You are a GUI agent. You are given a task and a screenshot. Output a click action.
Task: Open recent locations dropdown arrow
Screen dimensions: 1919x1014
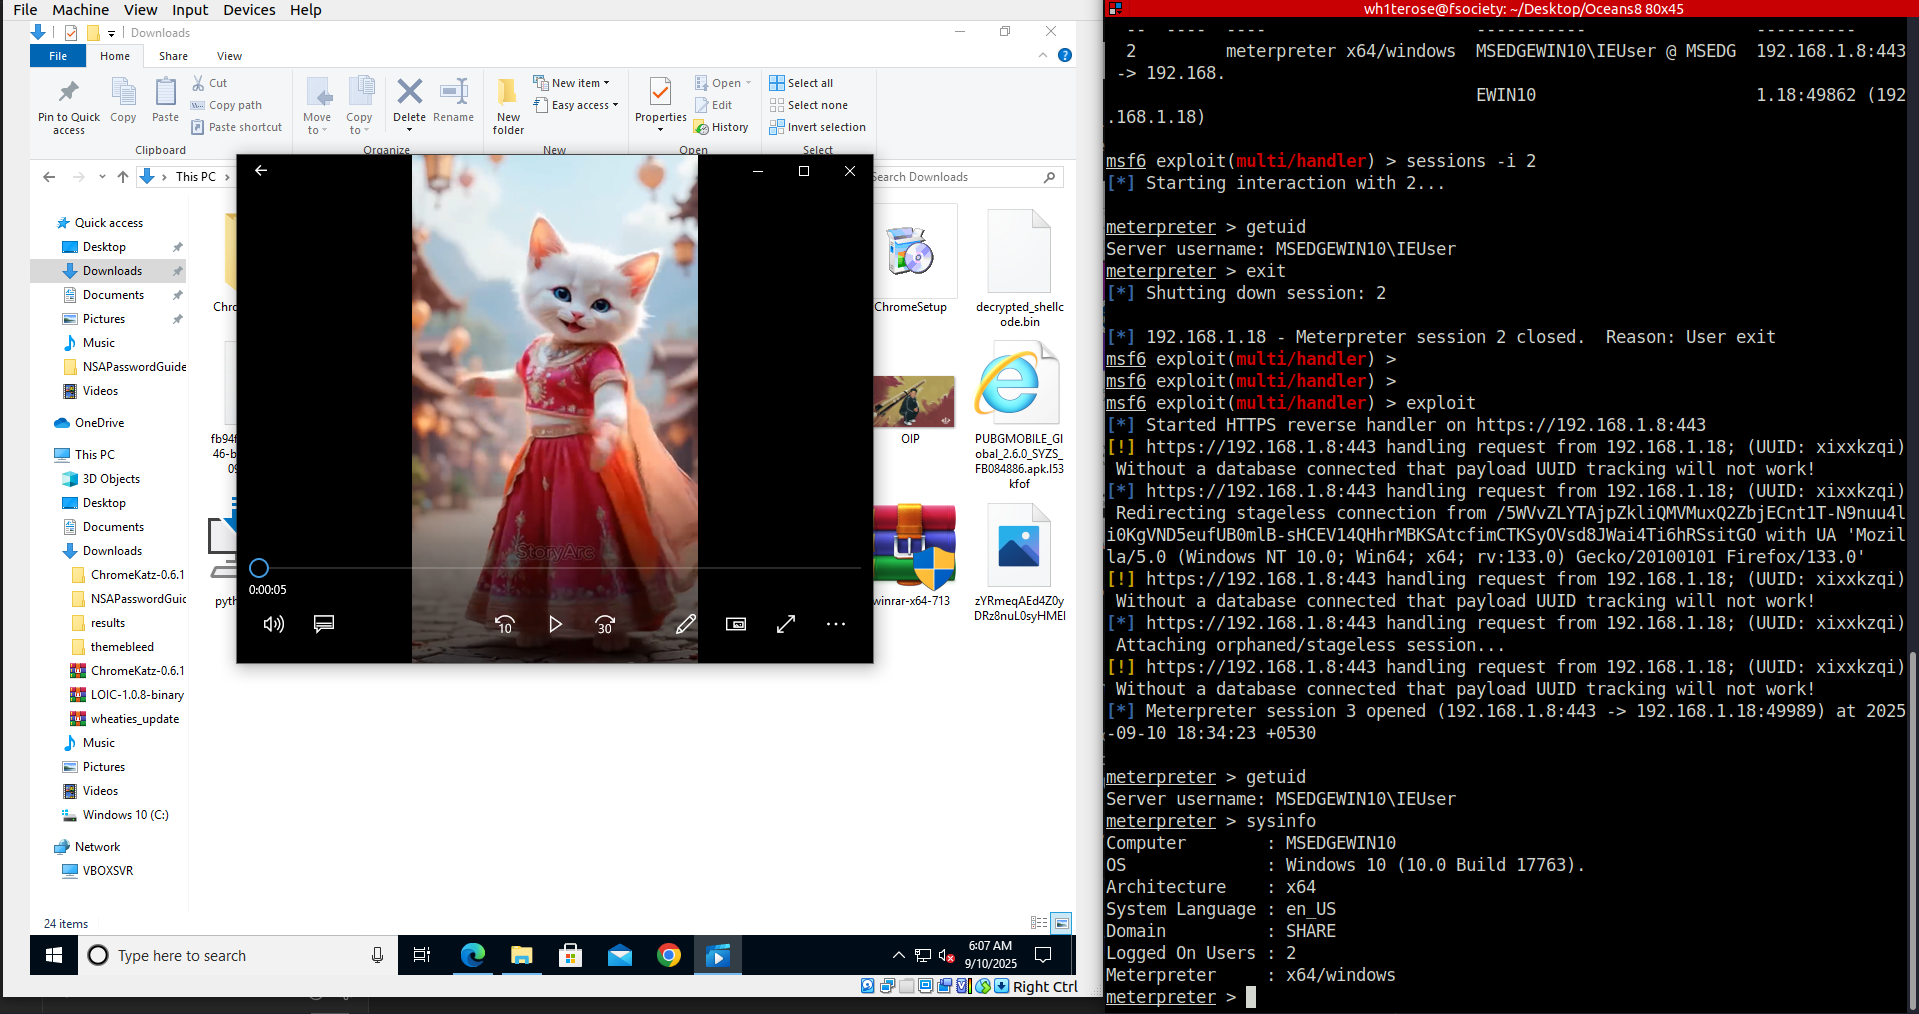pos(102,177)
